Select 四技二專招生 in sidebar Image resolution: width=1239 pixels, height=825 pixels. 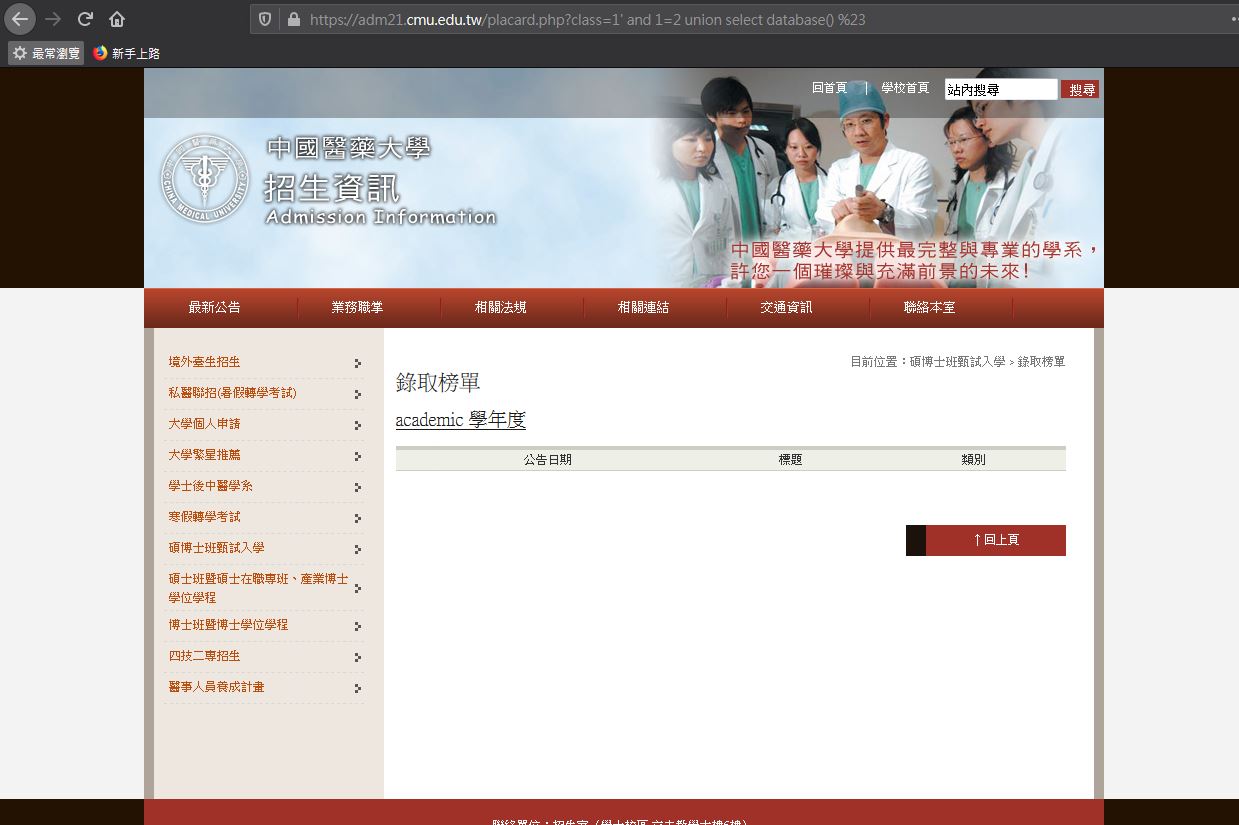(204, 656)
